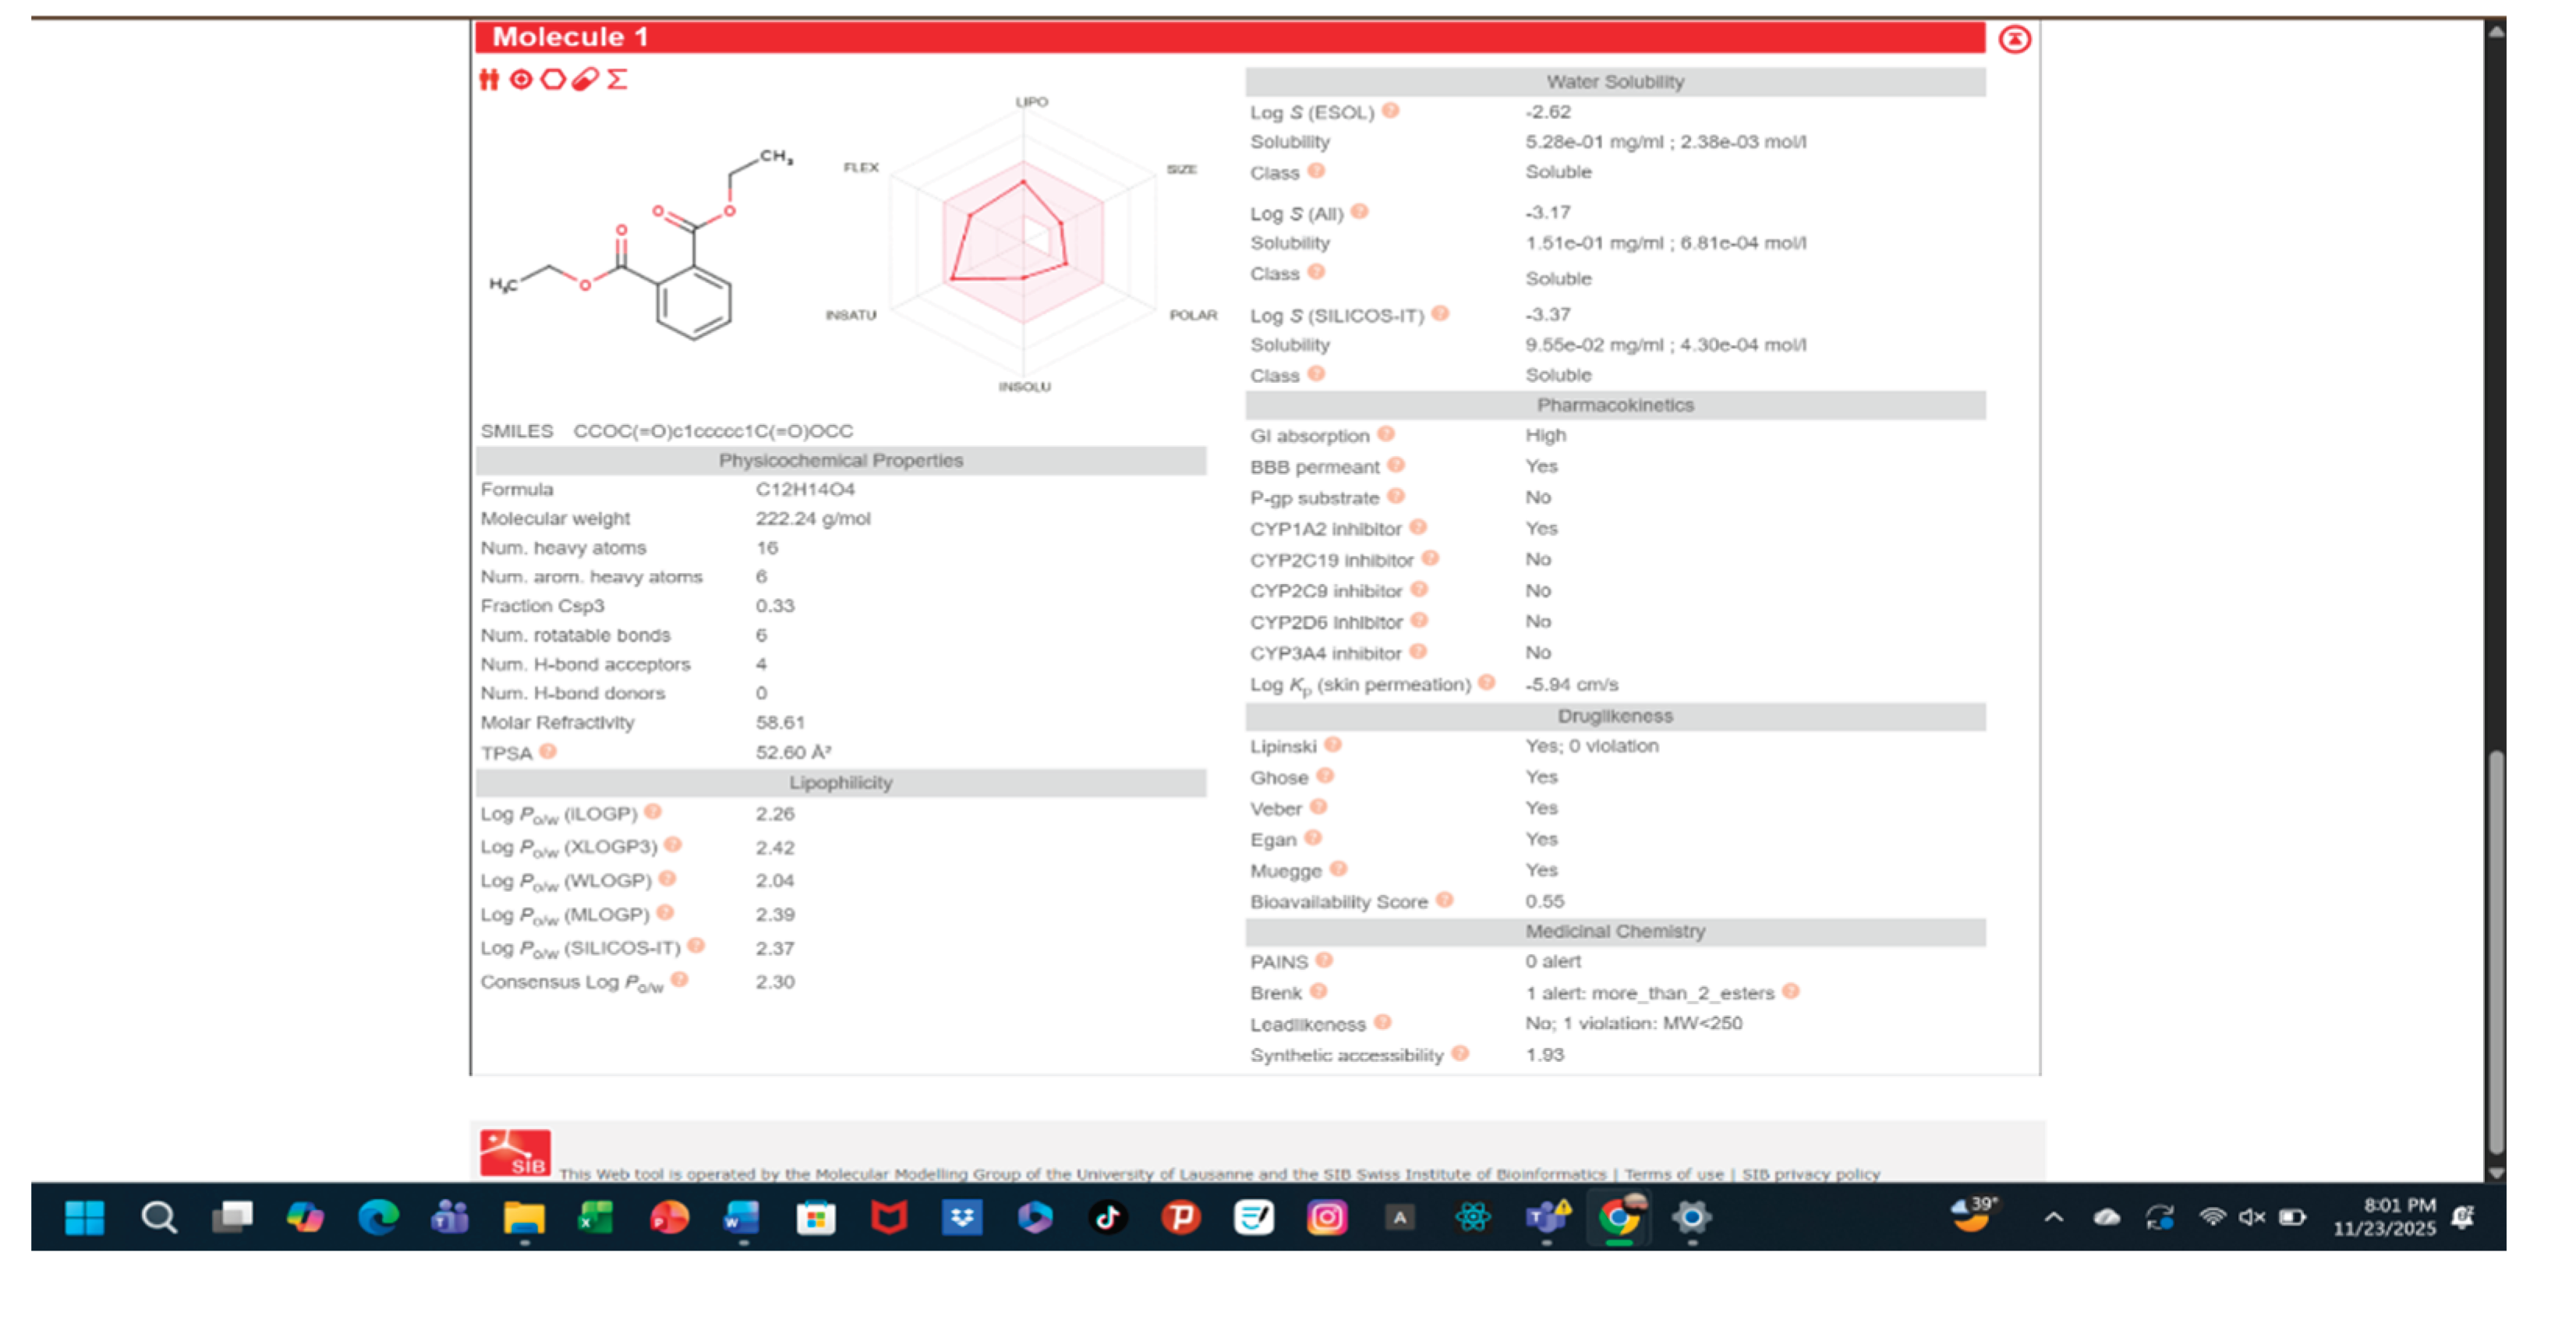2576x1327 pixels.
Task: Select the red target icon under Molecule 1
Action: (519, 80)
